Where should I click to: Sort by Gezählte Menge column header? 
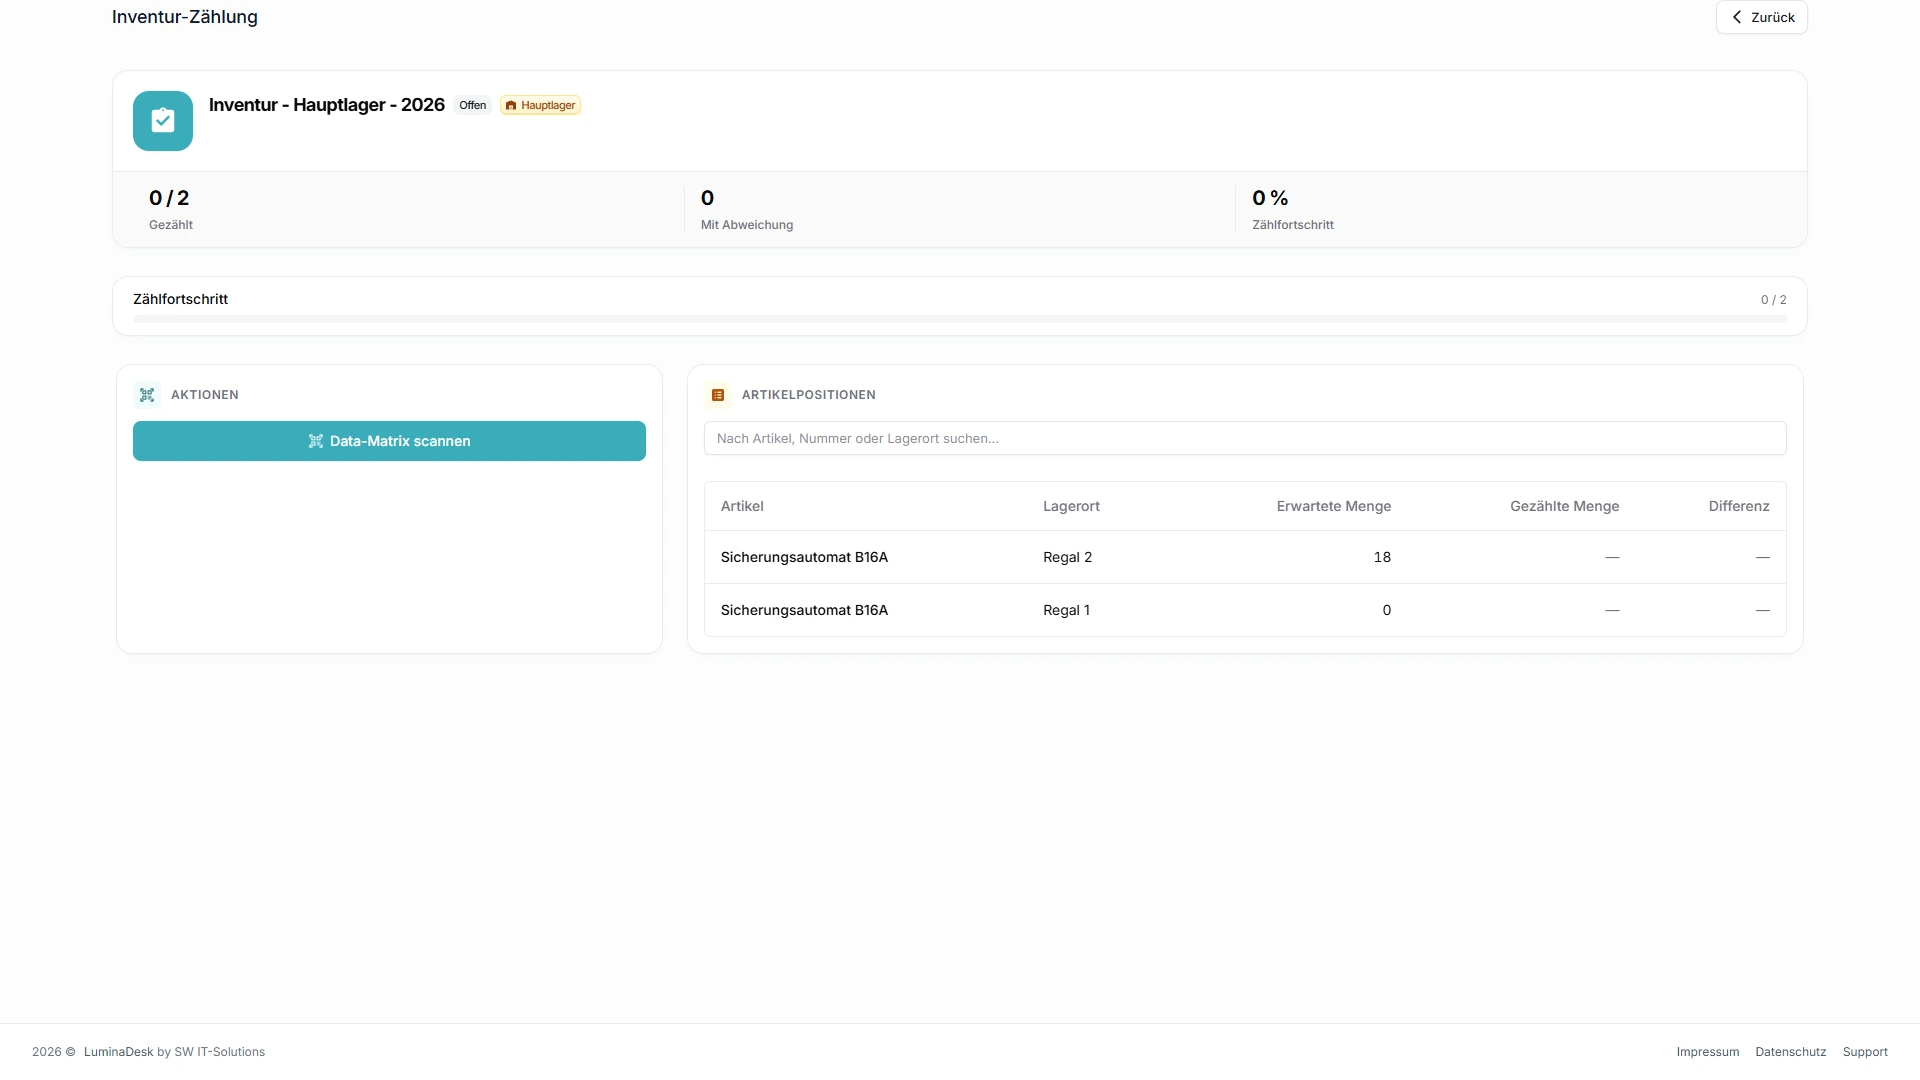pyautogui.click(x=1564, y=506)
